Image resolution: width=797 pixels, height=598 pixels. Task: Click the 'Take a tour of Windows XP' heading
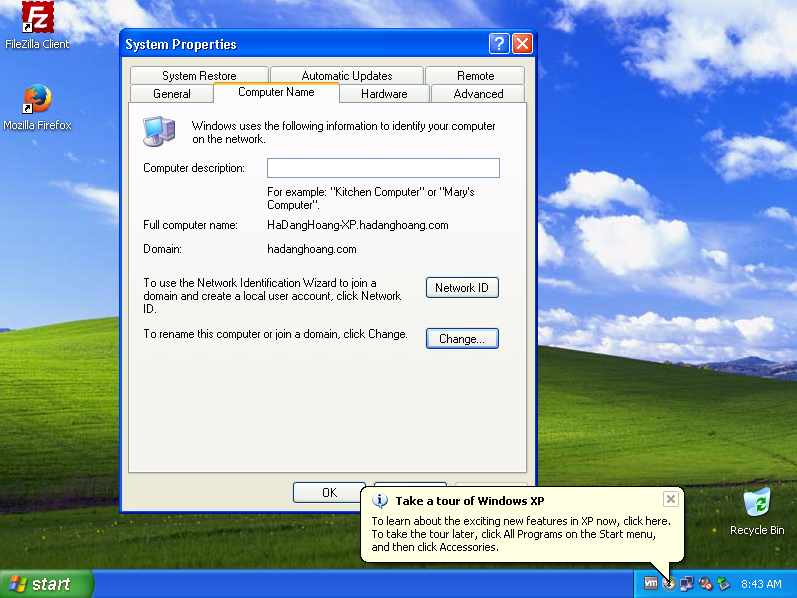[470, 501]
